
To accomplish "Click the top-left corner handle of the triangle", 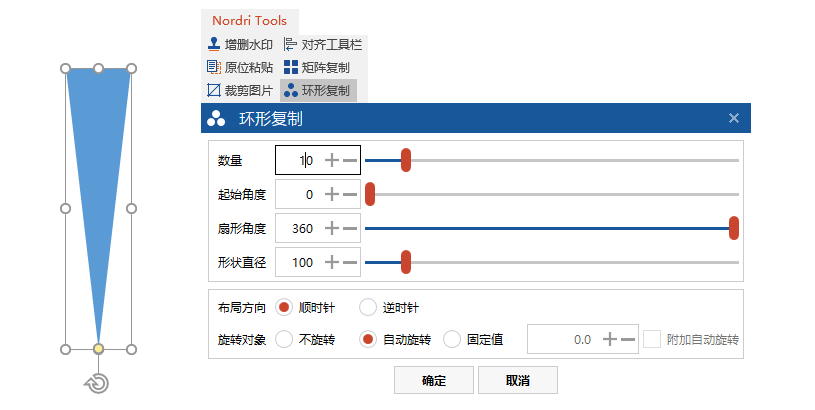I will pyautogui.click(x=65, y=69).
